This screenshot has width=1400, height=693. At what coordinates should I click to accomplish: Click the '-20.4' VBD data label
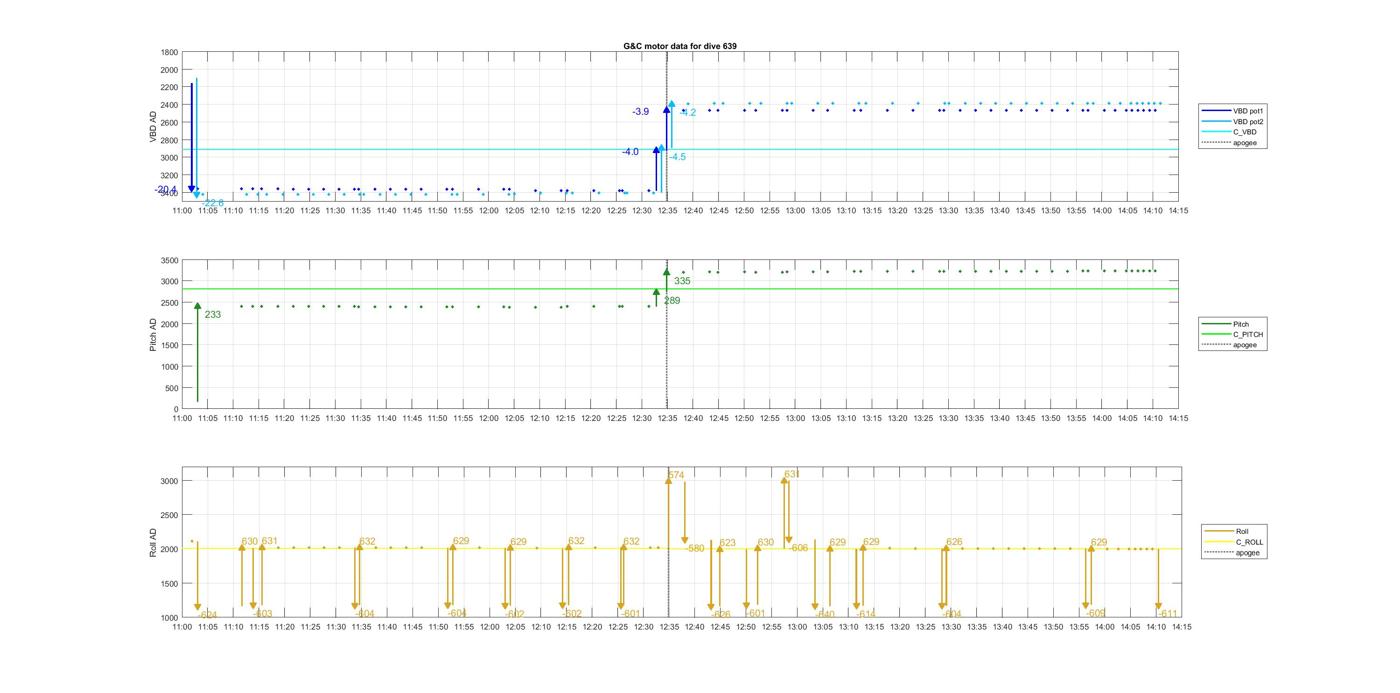pyautogui.click(x=165, y=190)
